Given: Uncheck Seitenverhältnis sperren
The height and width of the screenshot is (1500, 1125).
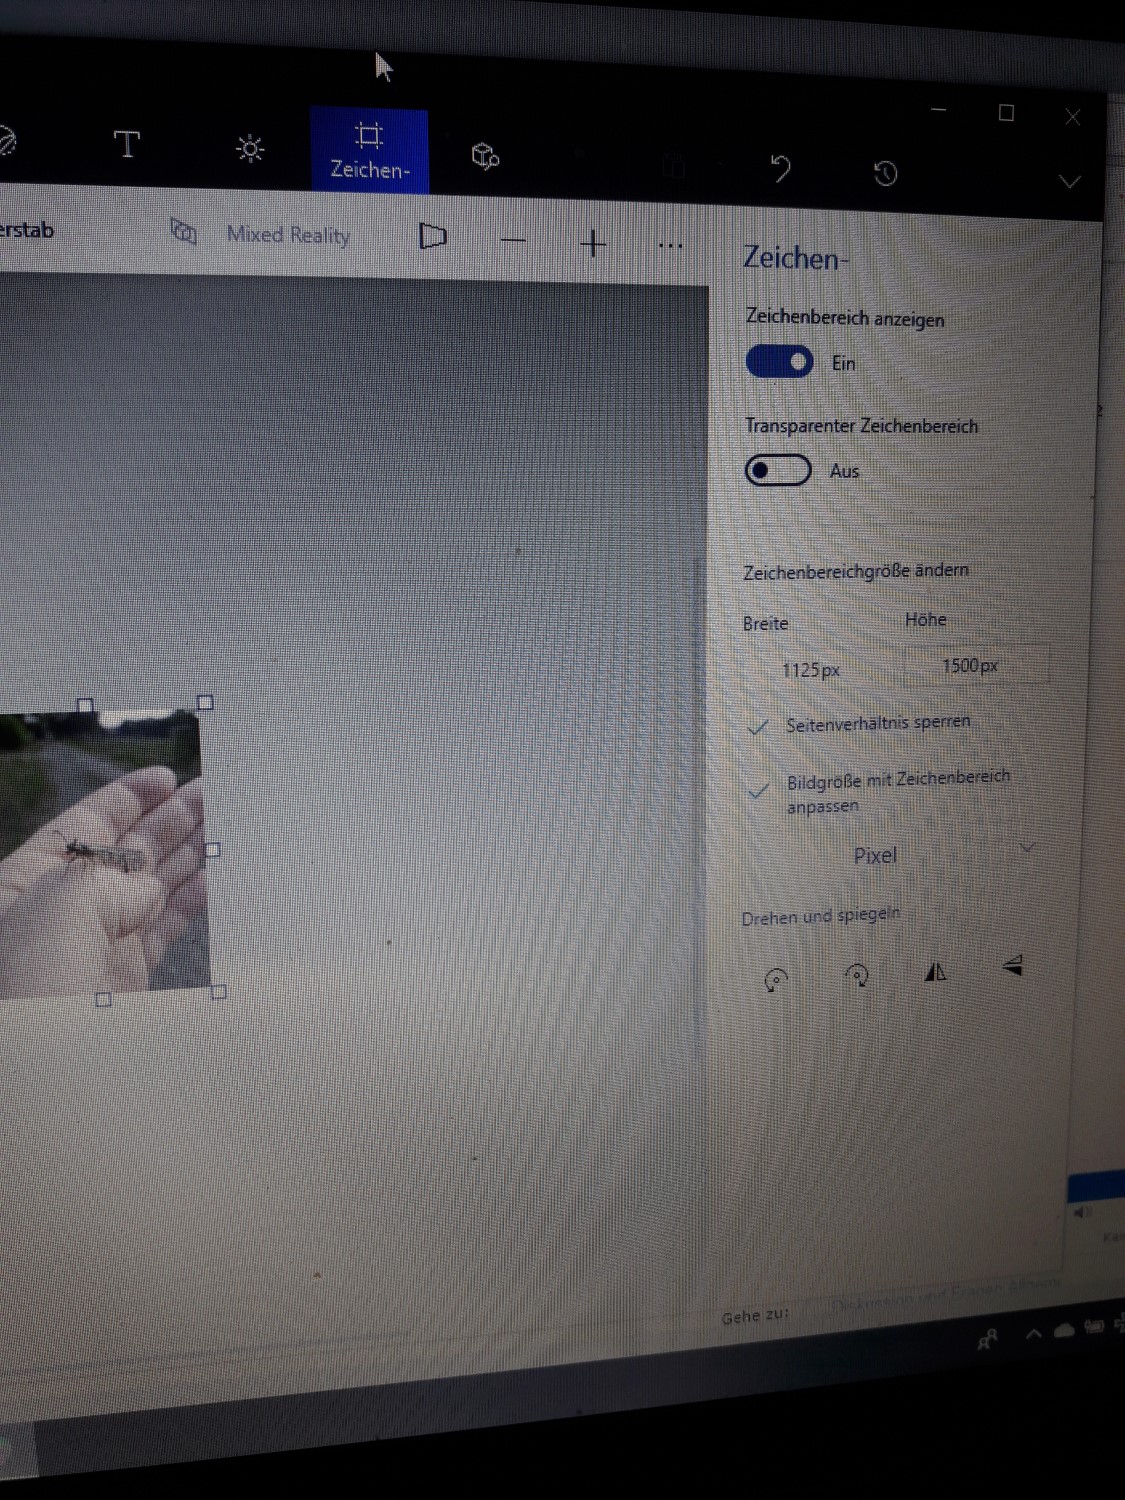Looking at the screenshot, I should [759, 727].
